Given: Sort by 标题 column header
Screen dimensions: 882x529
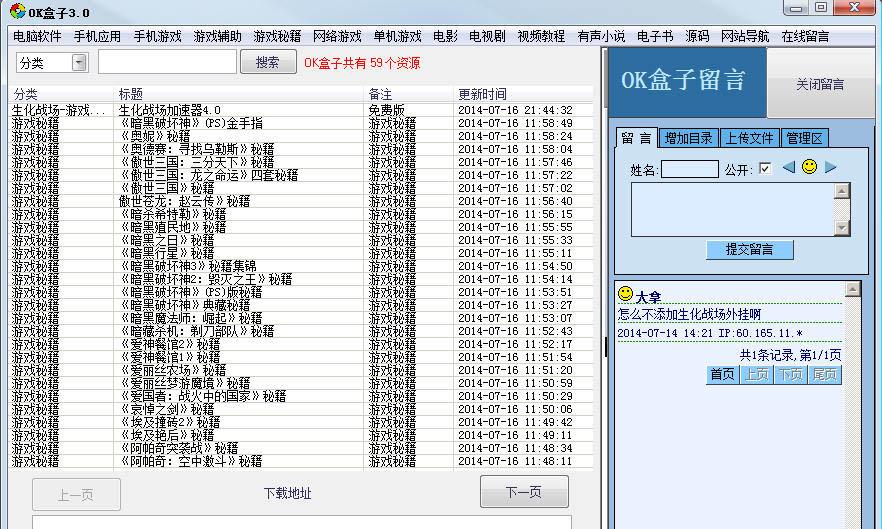Looking at the screenshot, I should [x=238, y=94].
